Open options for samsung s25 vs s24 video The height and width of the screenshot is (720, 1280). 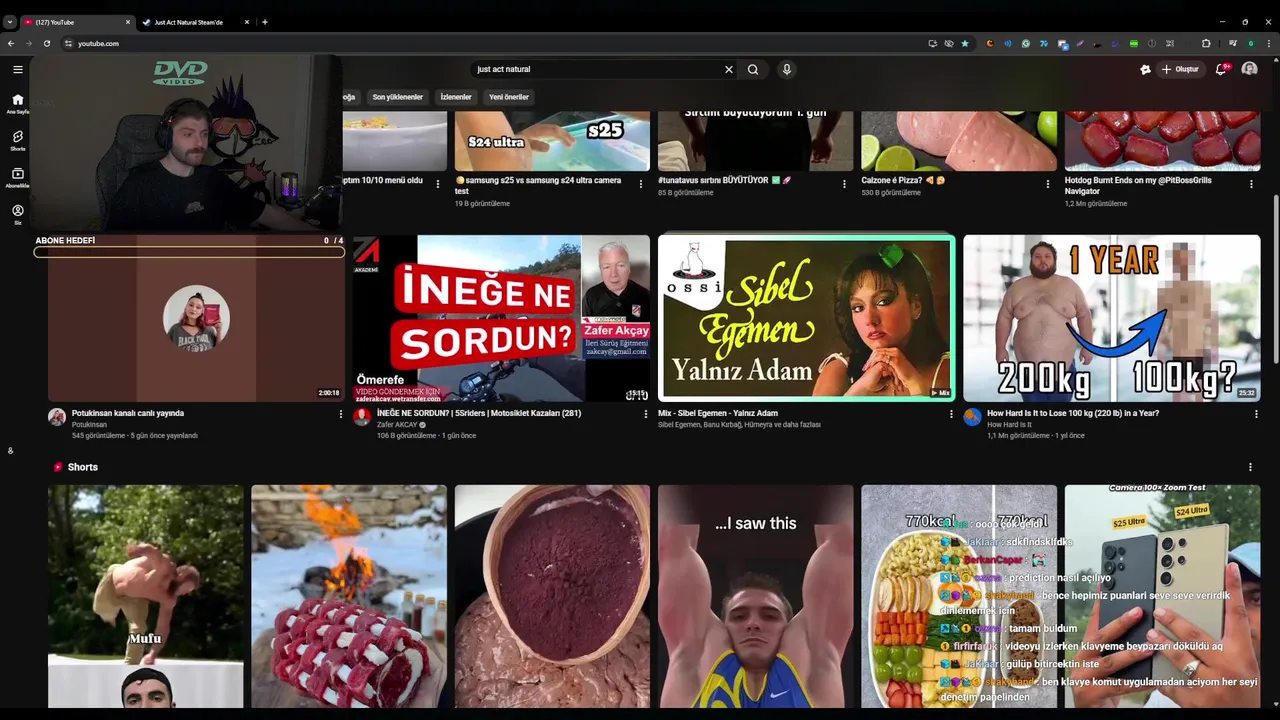click(x=641, y=184)
